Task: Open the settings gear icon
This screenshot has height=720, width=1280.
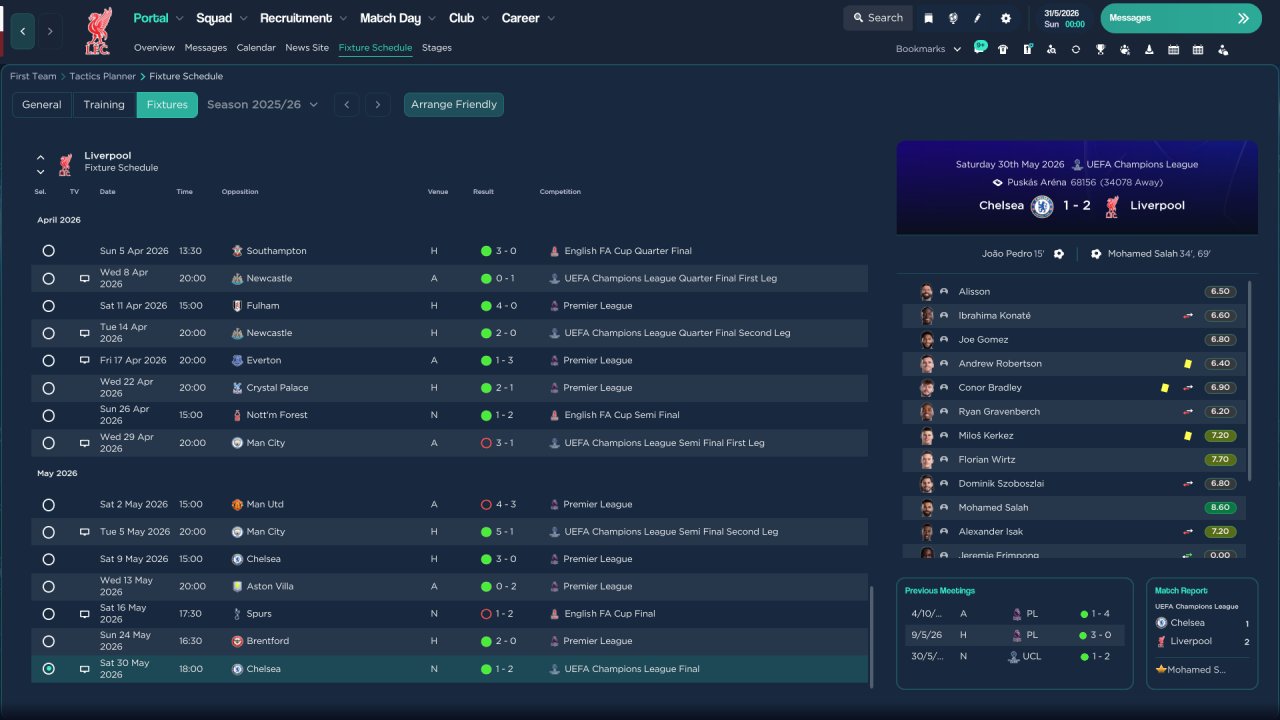Action: click(x=1006, y=18)
